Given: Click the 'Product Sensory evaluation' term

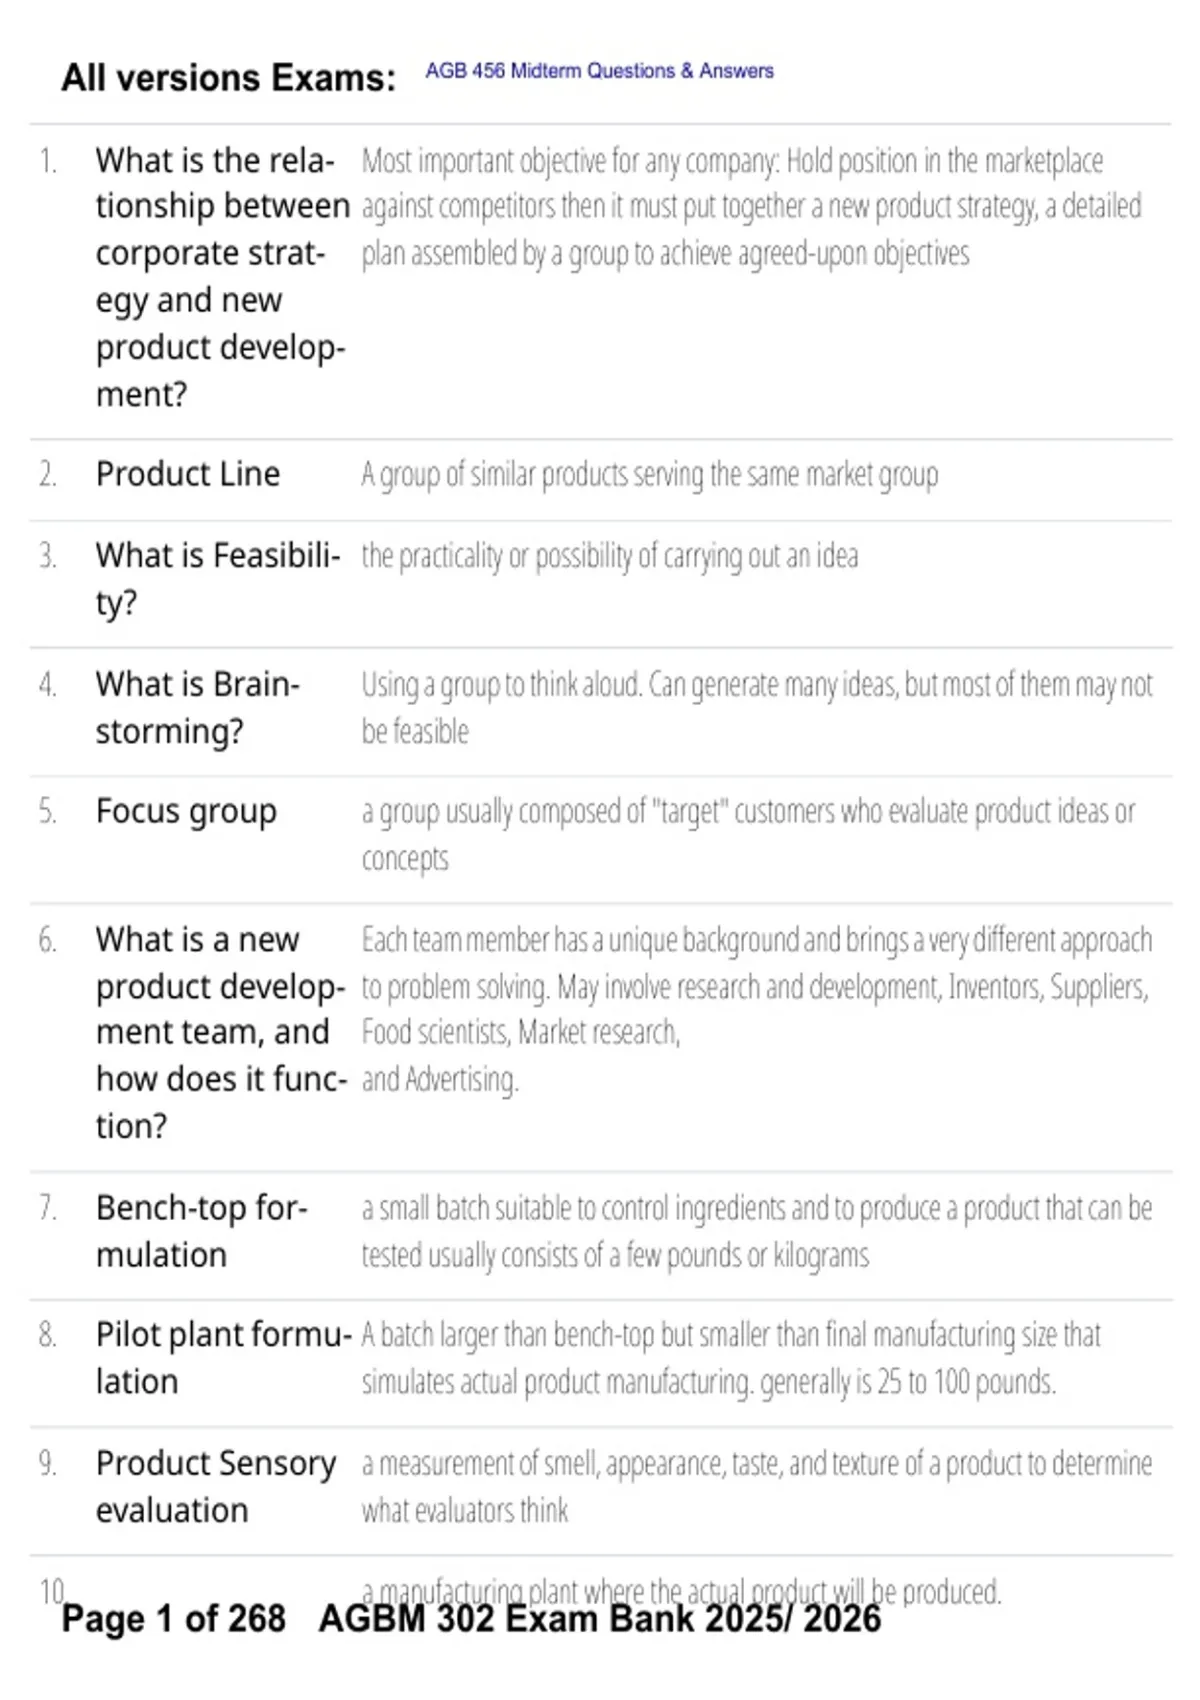Looking at the screenshot, I should [216, 1486].
